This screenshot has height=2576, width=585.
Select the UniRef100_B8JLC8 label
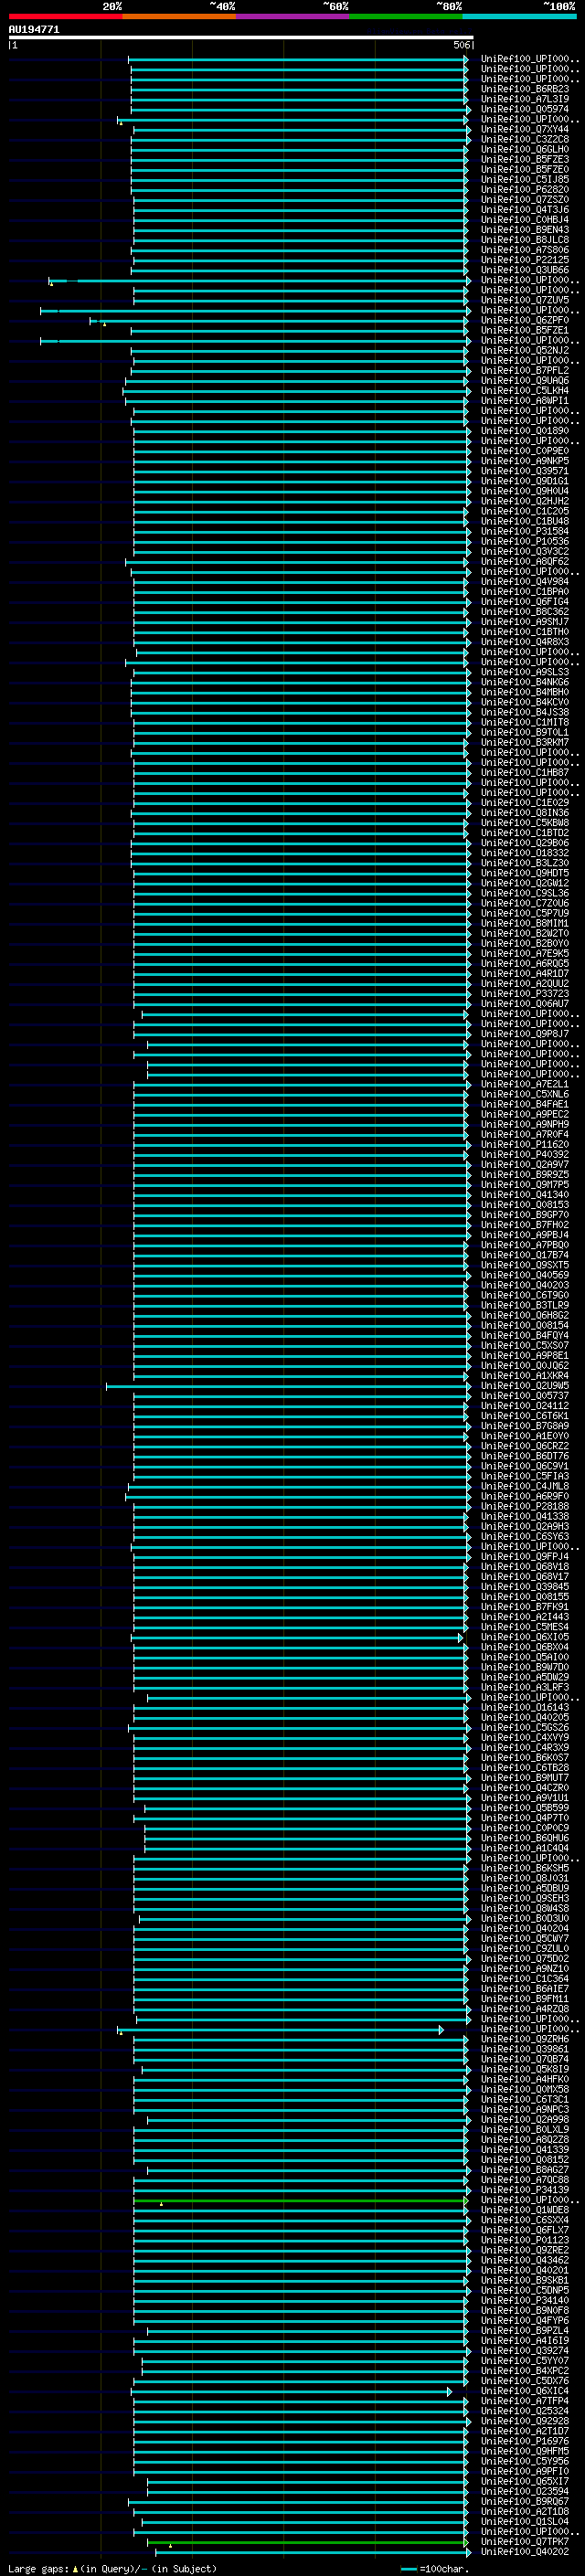point(525,240)
